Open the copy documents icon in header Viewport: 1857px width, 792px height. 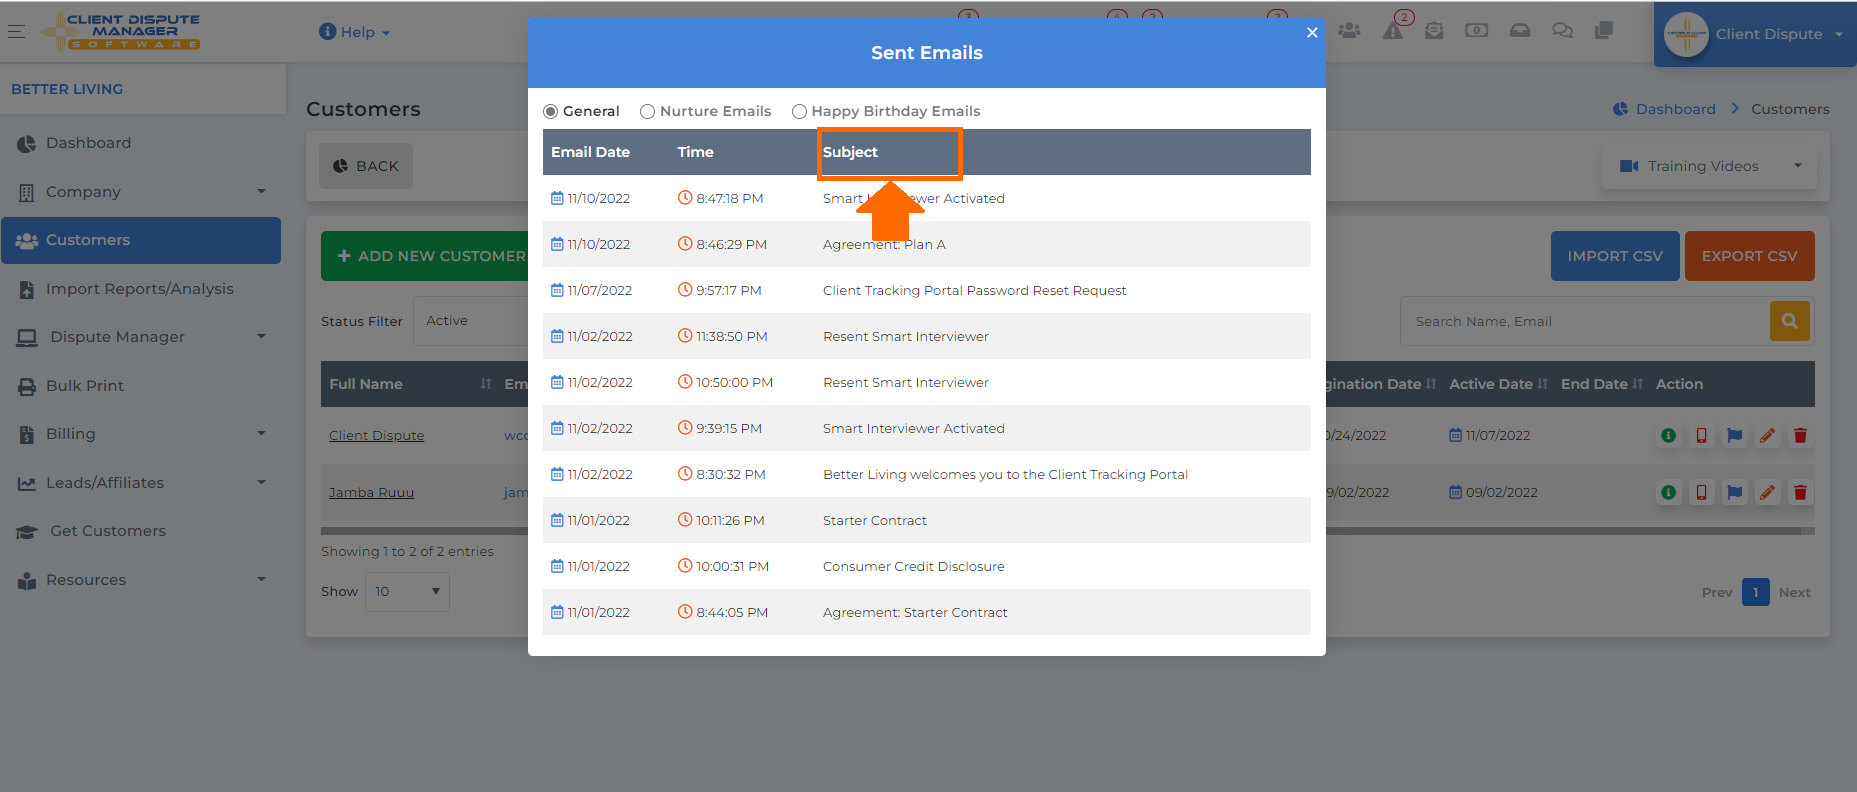tap(1604, 31)
